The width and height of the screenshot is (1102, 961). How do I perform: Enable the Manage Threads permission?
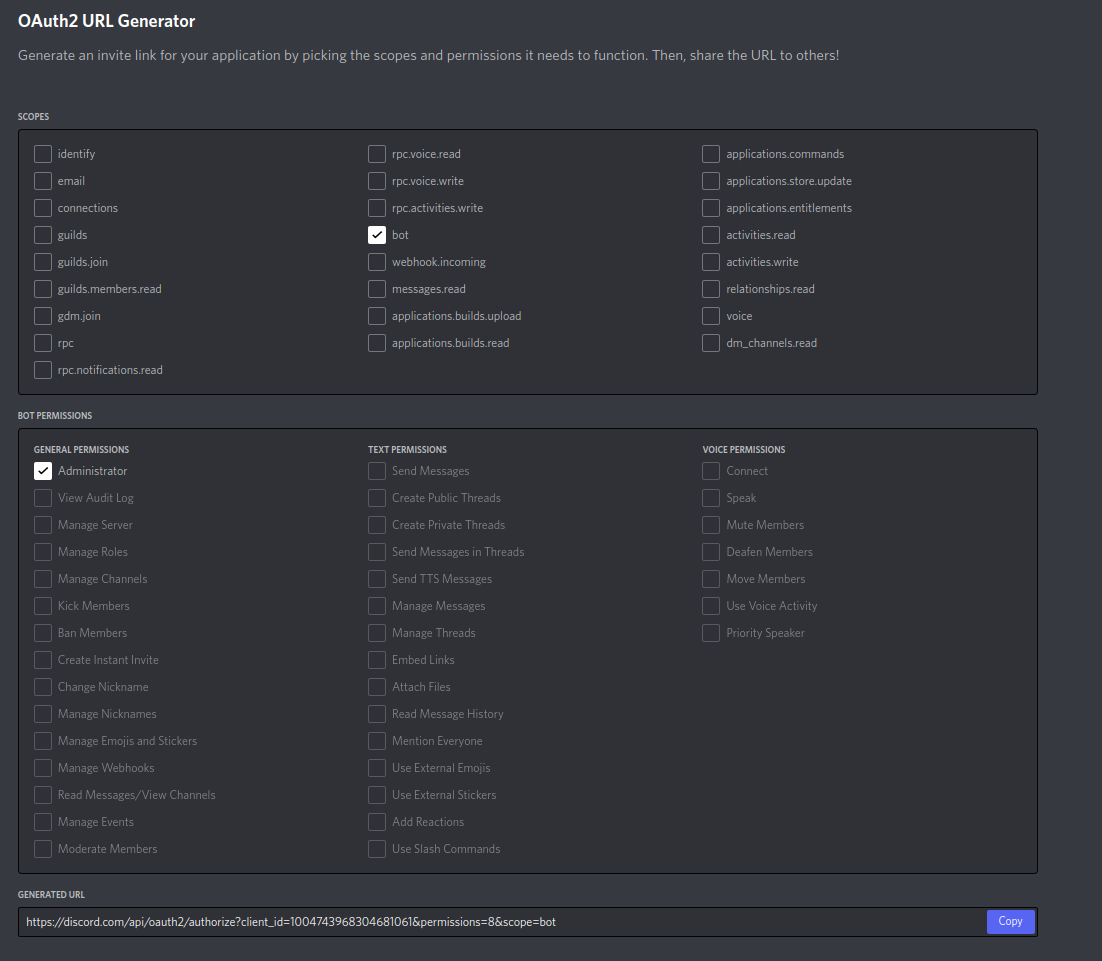377,632
